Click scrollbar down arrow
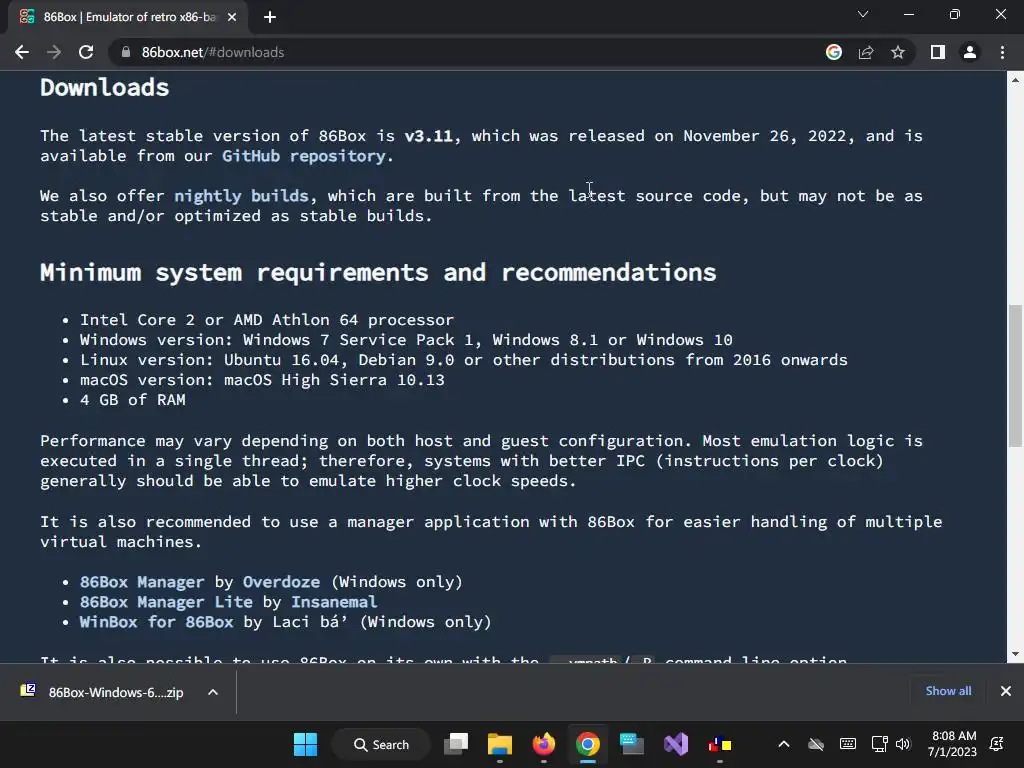Screen dimensions: 1024x768 coord(1015,654)
